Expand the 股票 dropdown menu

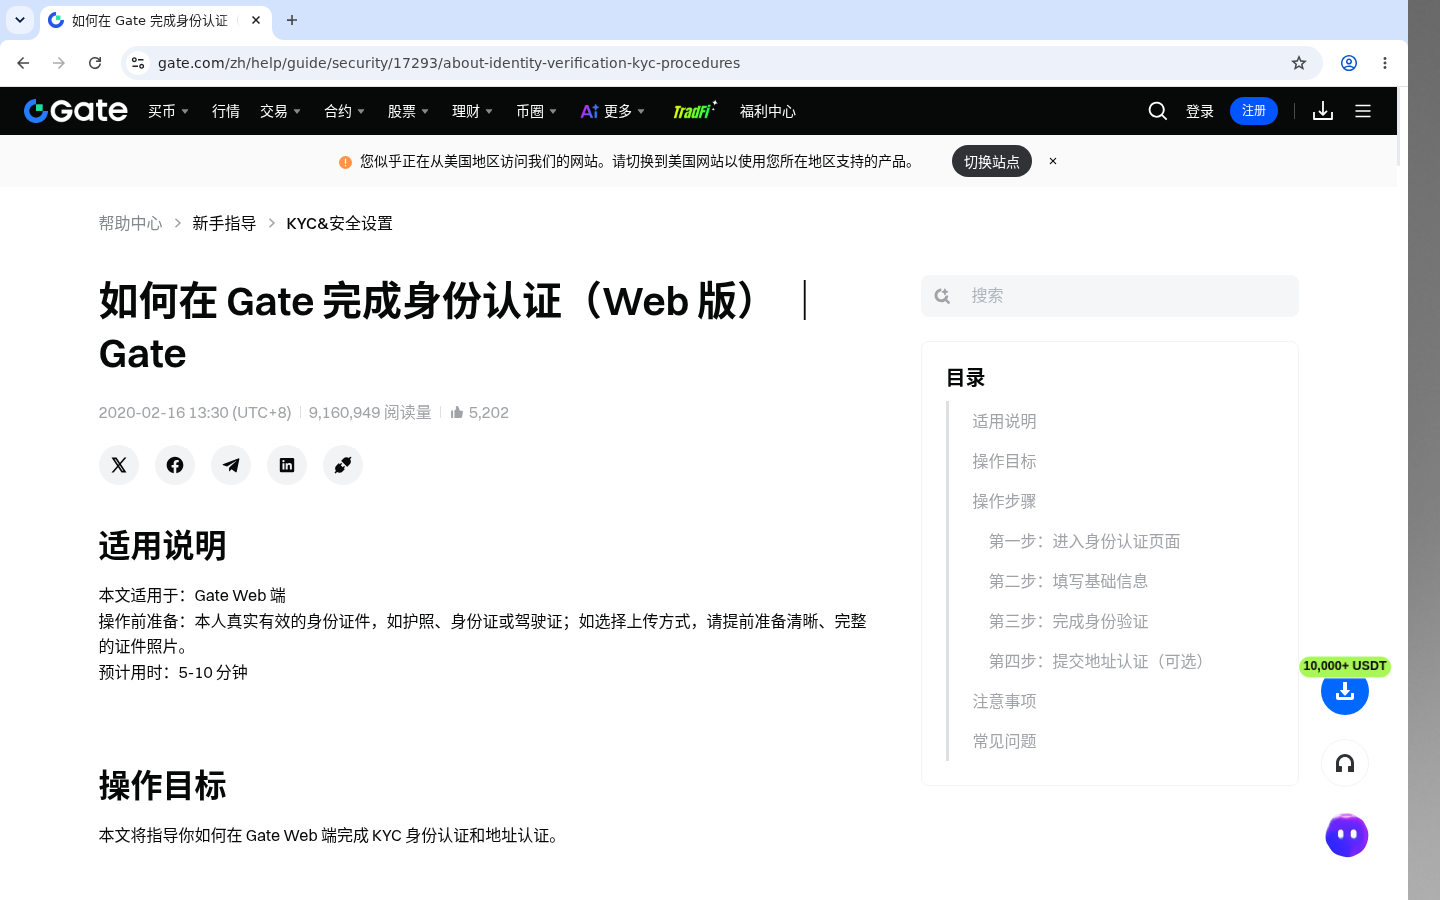409,111
